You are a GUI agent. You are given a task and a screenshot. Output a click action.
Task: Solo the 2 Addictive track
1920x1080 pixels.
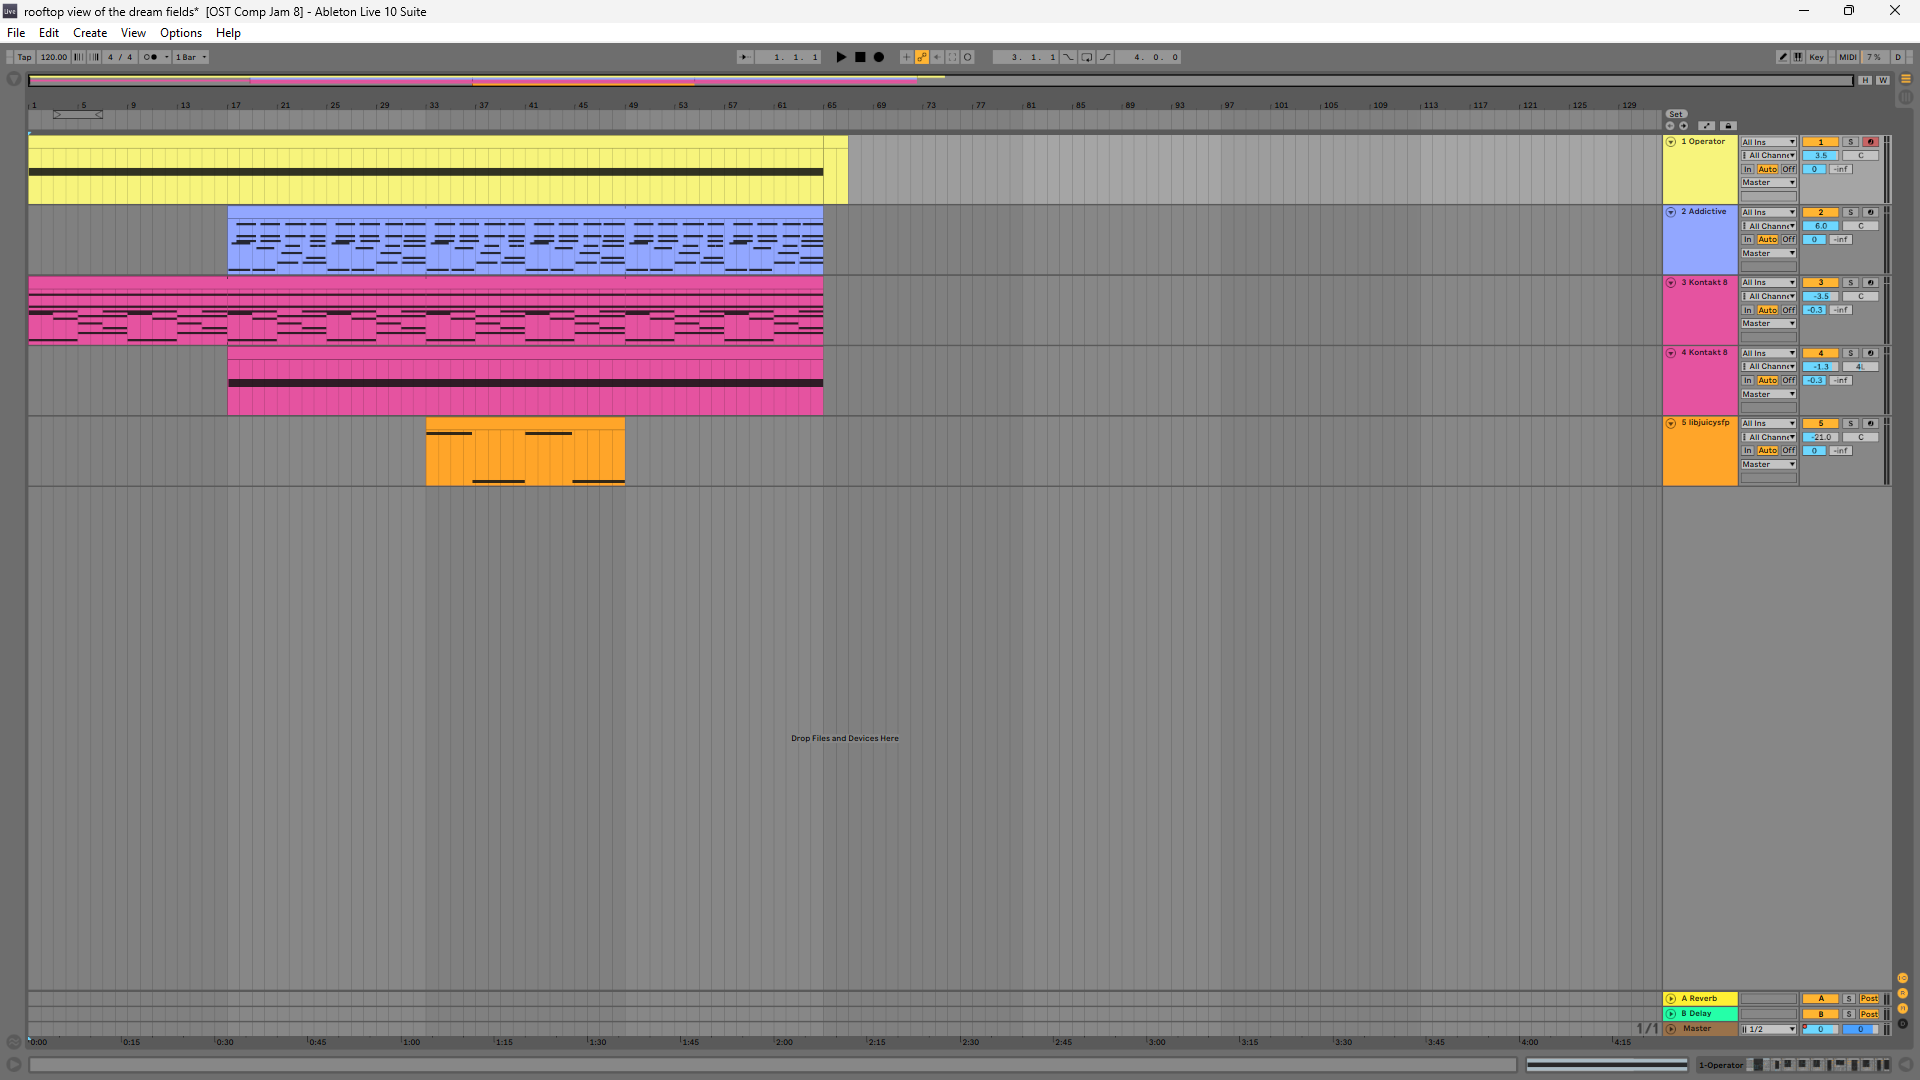(x=1850, y=212)
